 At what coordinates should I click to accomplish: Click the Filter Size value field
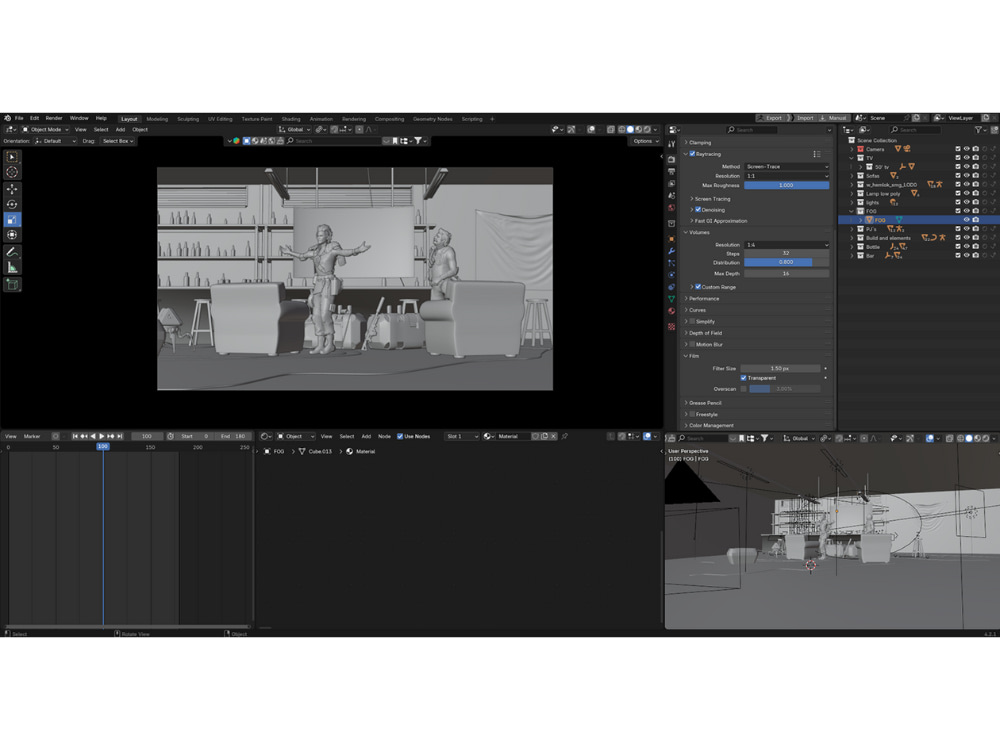point(781,369)
